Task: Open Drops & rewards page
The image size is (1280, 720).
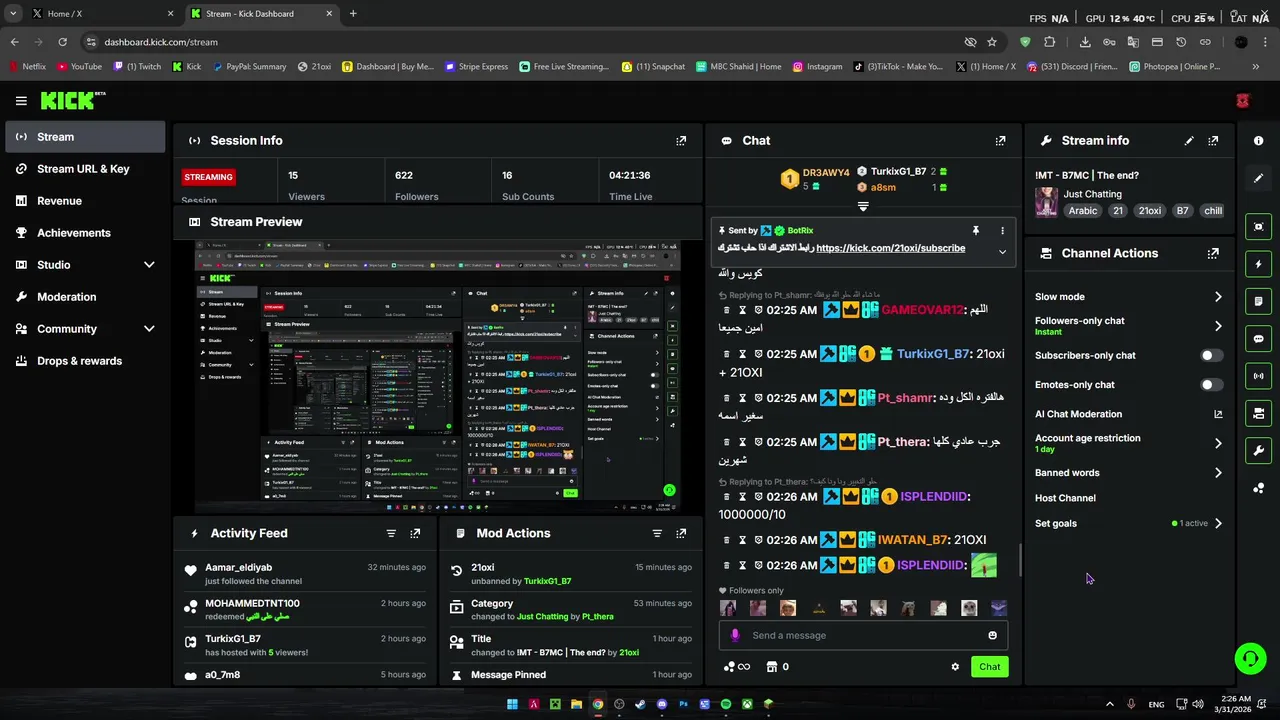Action: tap(85, 361)
